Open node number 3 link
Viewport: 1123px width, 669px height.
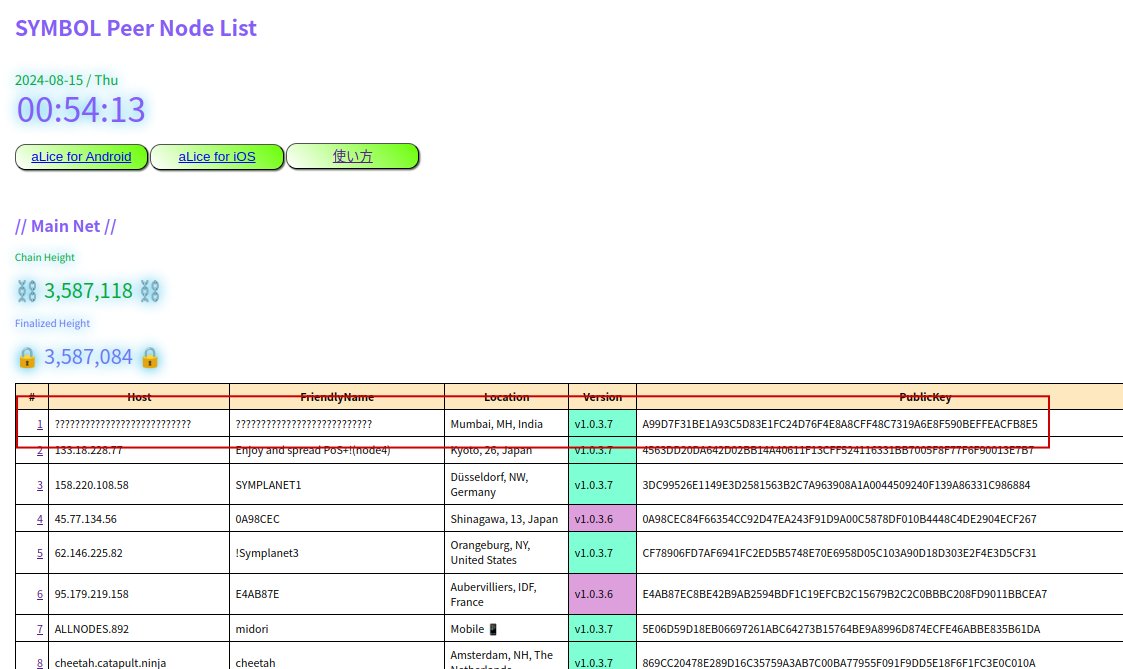(39, 485)
